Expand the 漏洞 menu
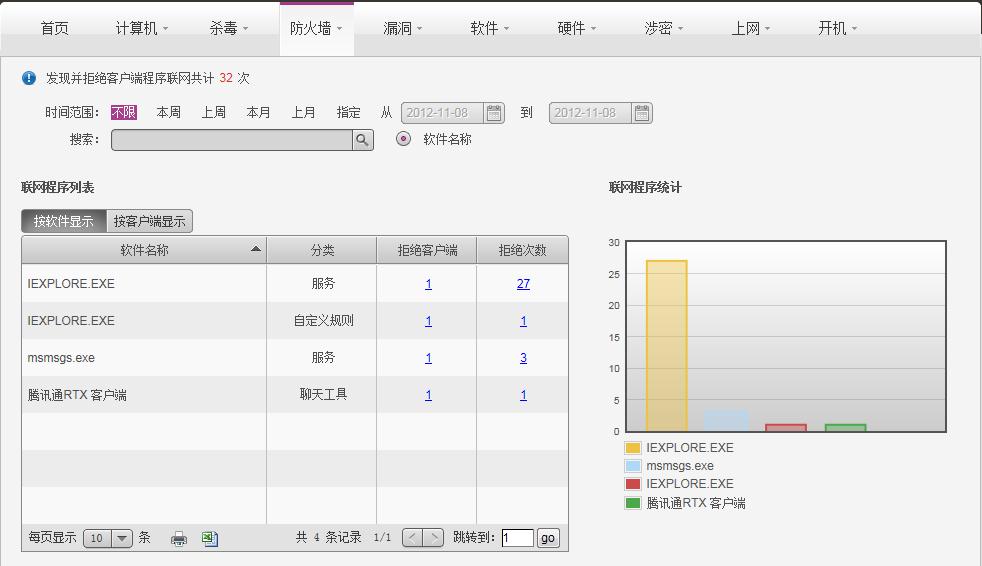This screenshot has height=566, width=982. (403, 28)
